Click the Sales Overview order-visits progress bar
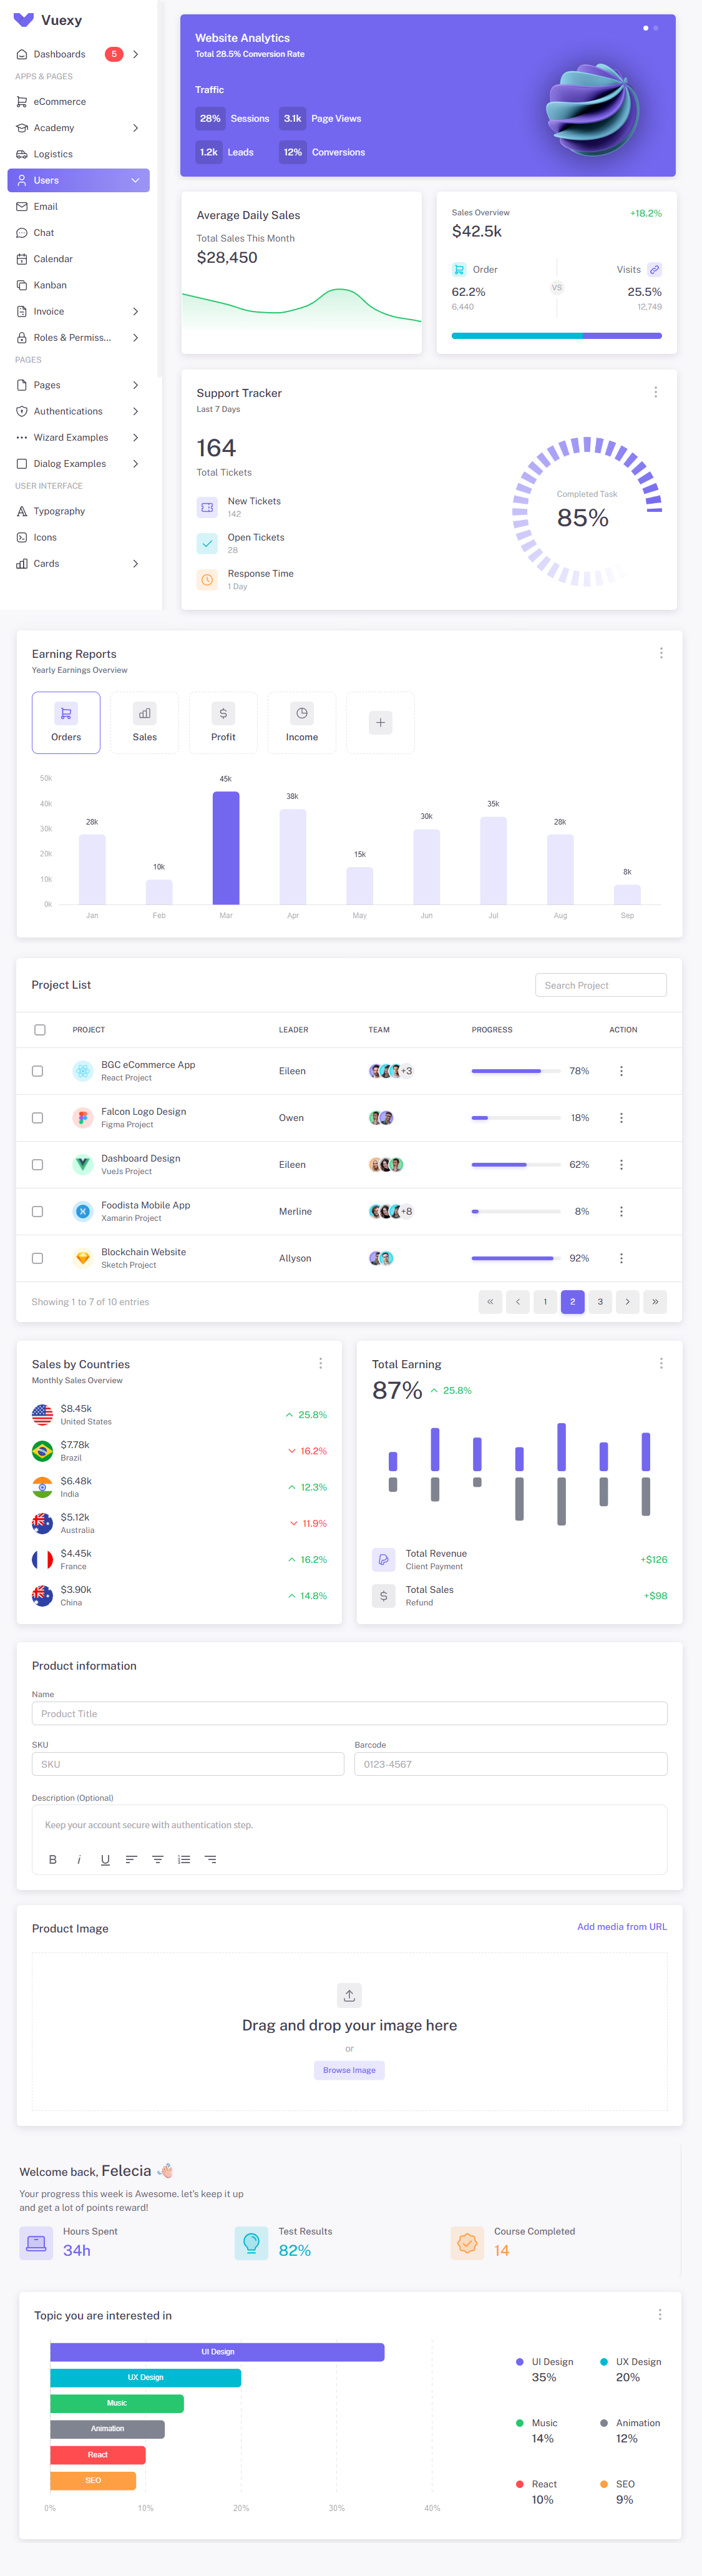 click(556, 336)
